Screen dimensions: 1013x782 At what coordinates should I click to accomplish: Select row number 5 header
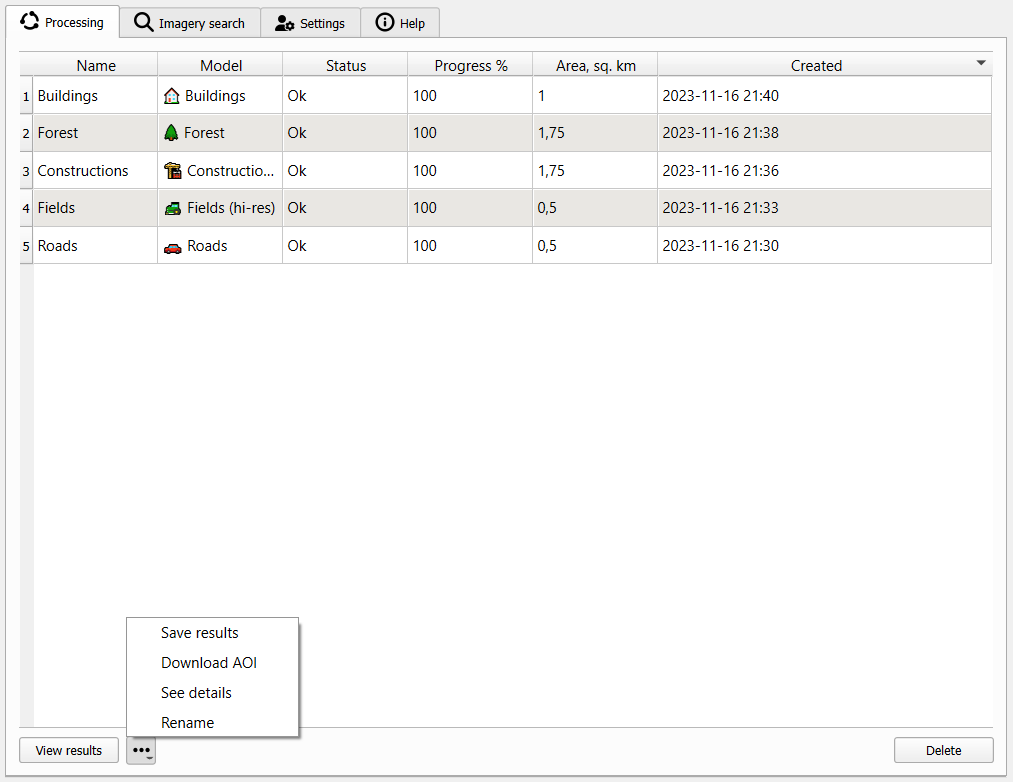click(x=26, y=246)
